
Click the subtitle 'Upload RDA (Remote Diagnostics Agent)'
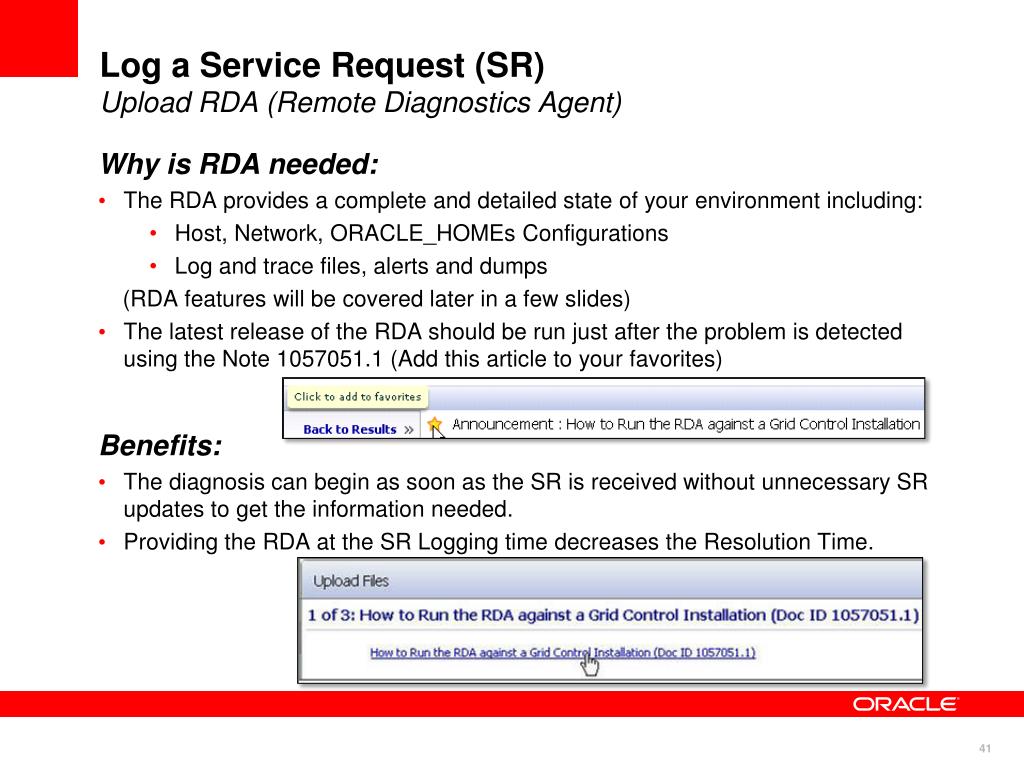[x=361, y=103]
